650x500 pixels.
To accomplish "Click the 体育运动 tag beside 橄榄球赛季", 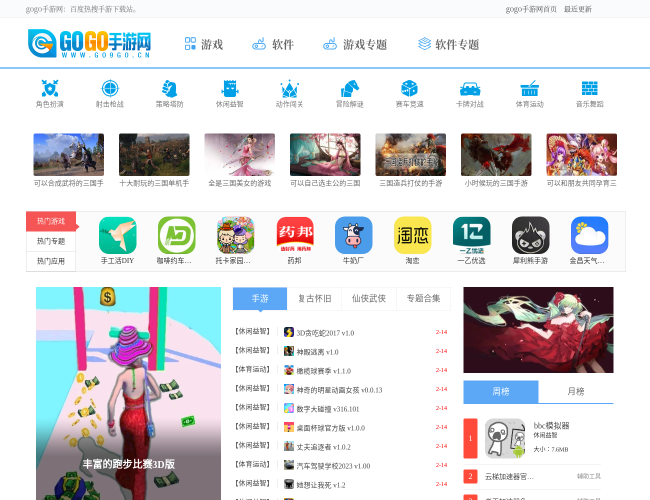I will (252, 369).
